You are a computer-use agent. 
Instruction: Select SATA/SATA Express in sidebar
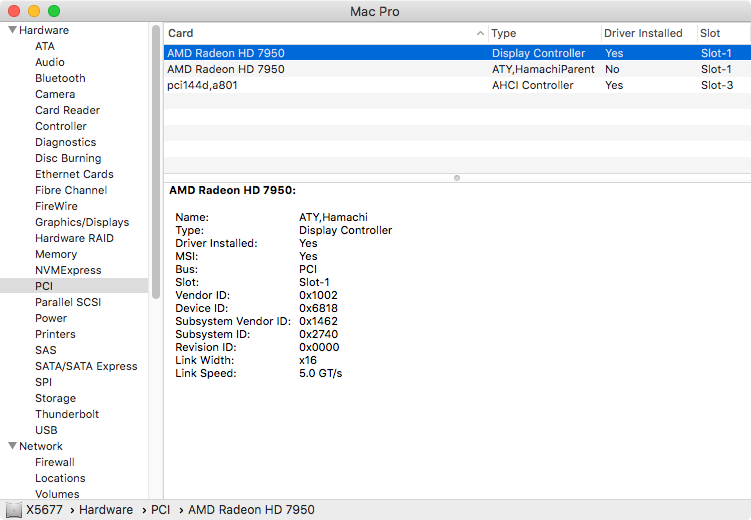pyautogui.click(x=86, y=366)
